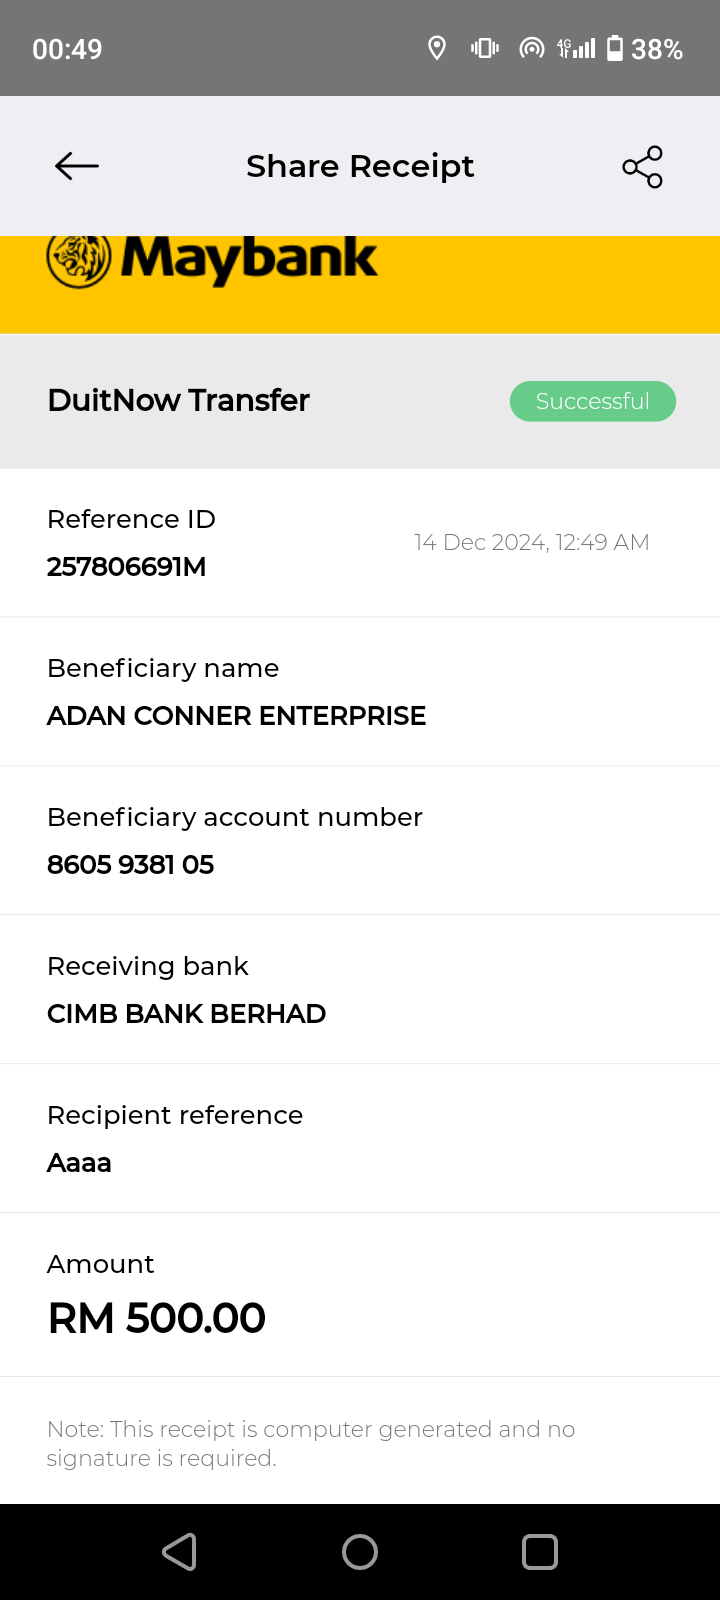Tap the back arrow icon
Image resolution: width=720 pixels, height=1600 pixels.
coord(77,166)
